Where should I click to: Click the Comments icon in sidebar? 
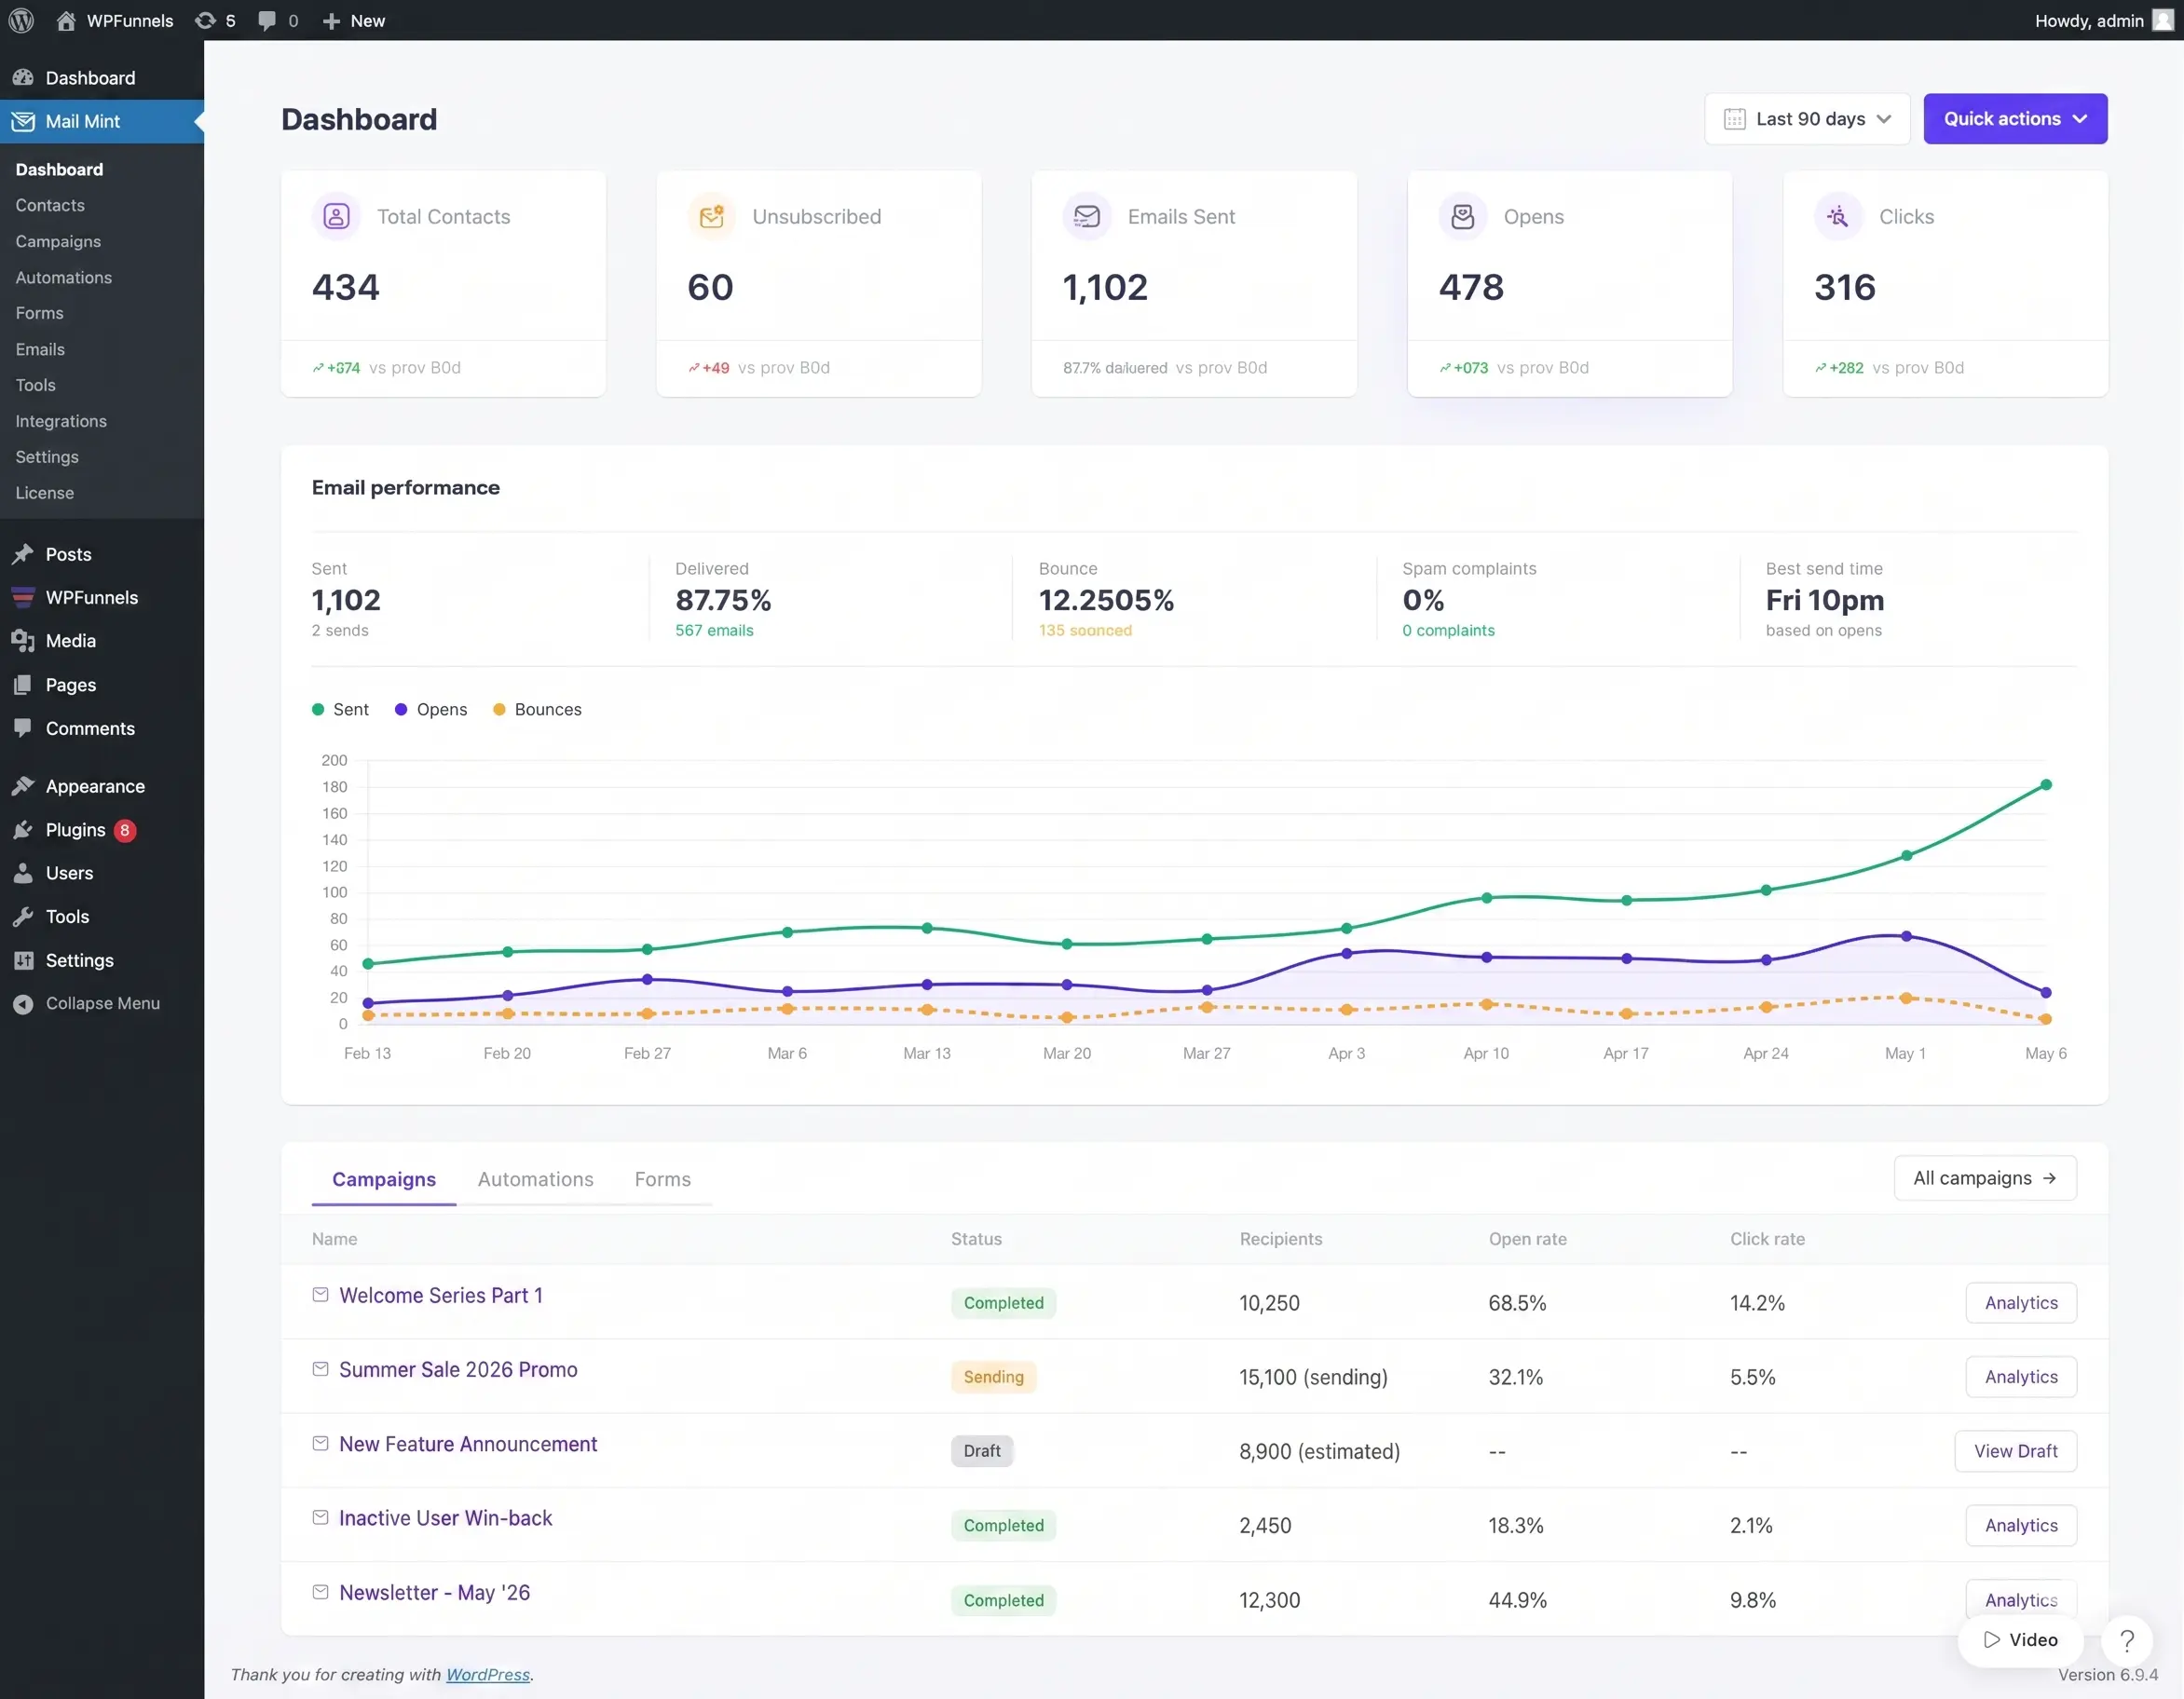click(23, 728)
